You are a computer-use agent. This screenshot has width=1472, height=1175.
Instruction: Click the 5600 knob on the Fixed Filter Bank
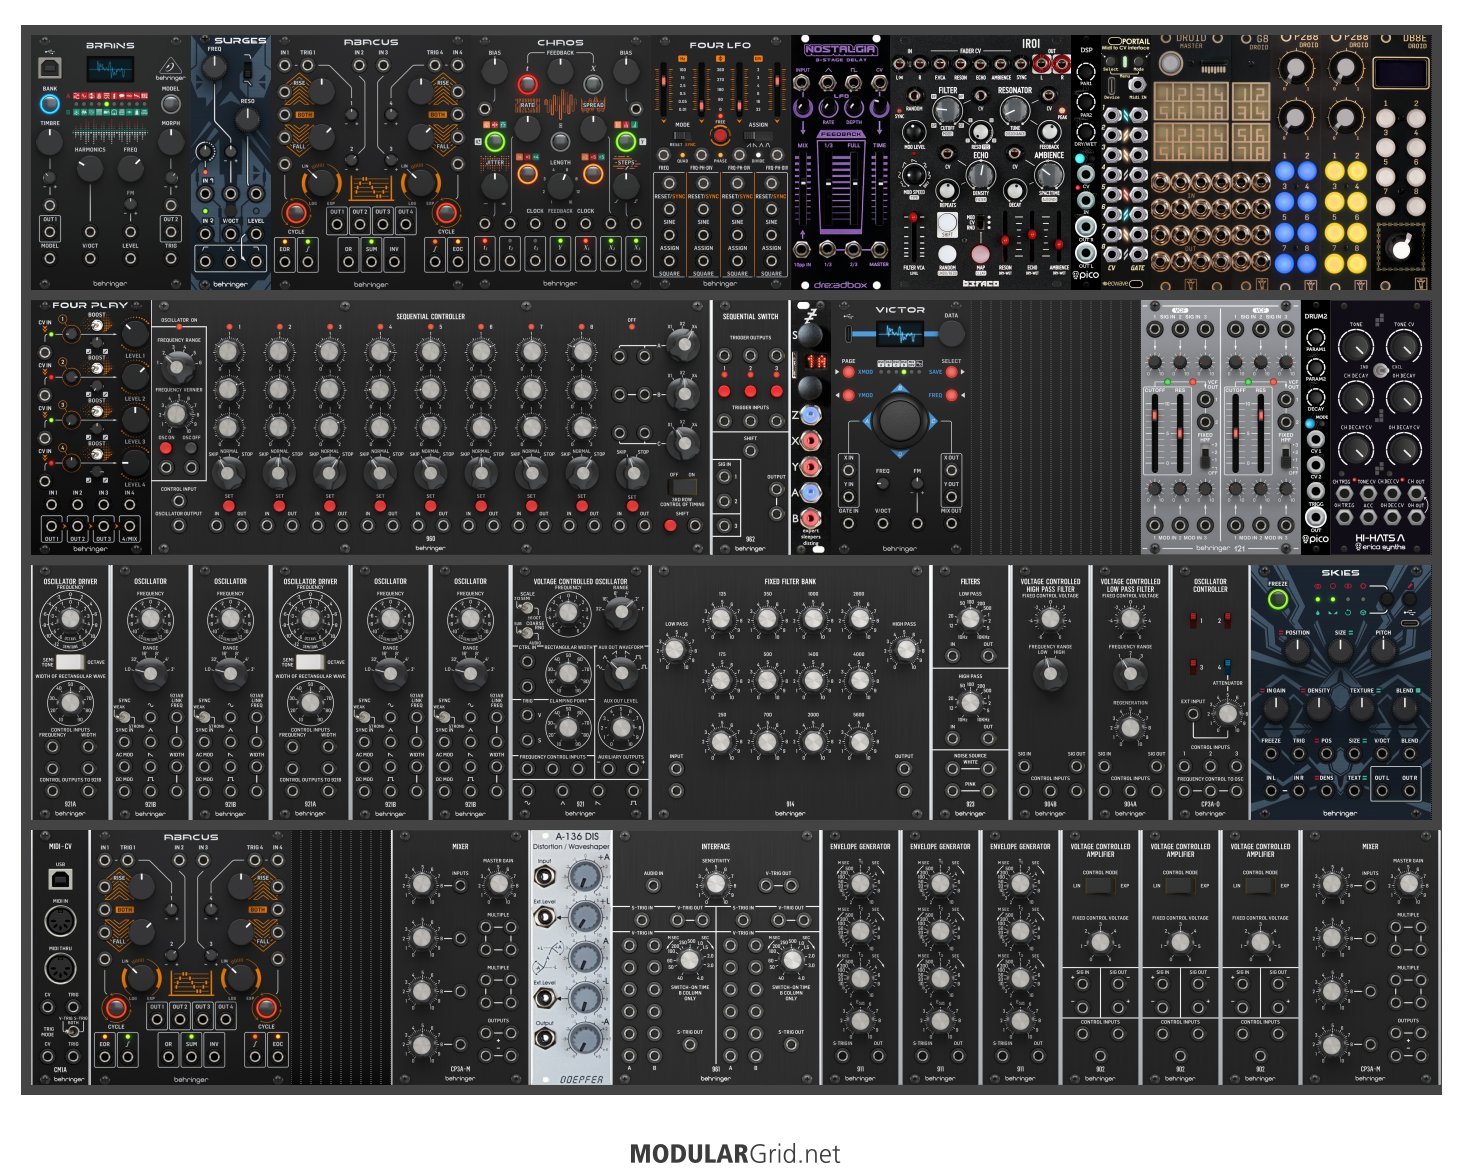[859, 741]
